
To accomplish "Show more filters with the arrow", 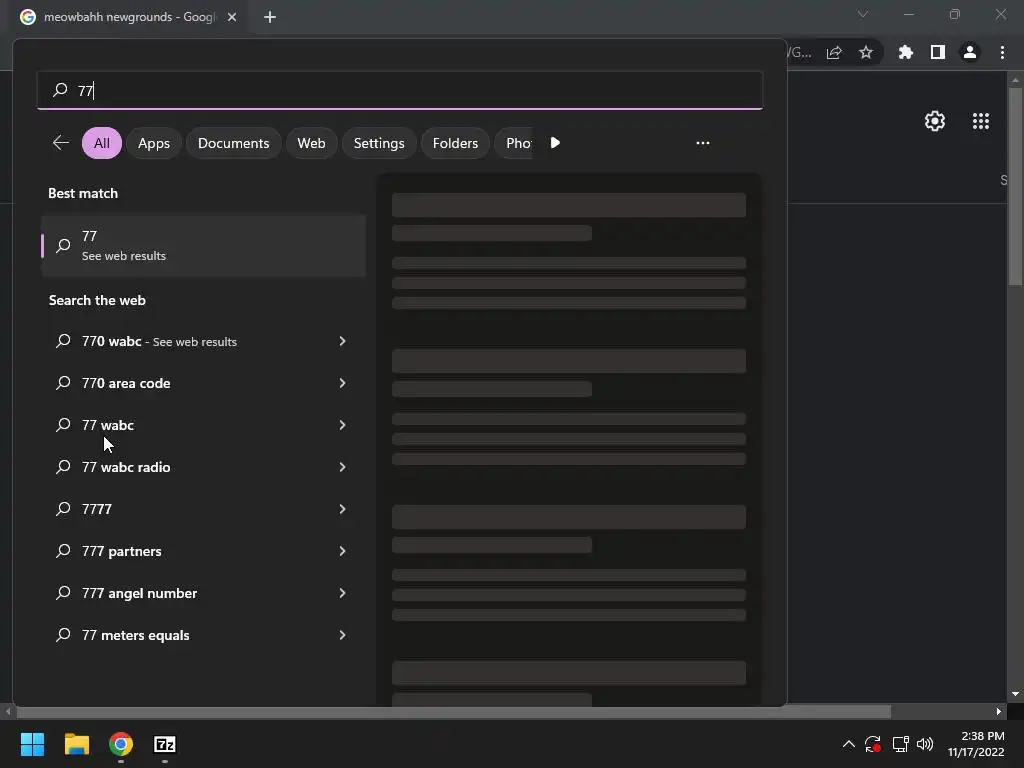I will (554, 142).
